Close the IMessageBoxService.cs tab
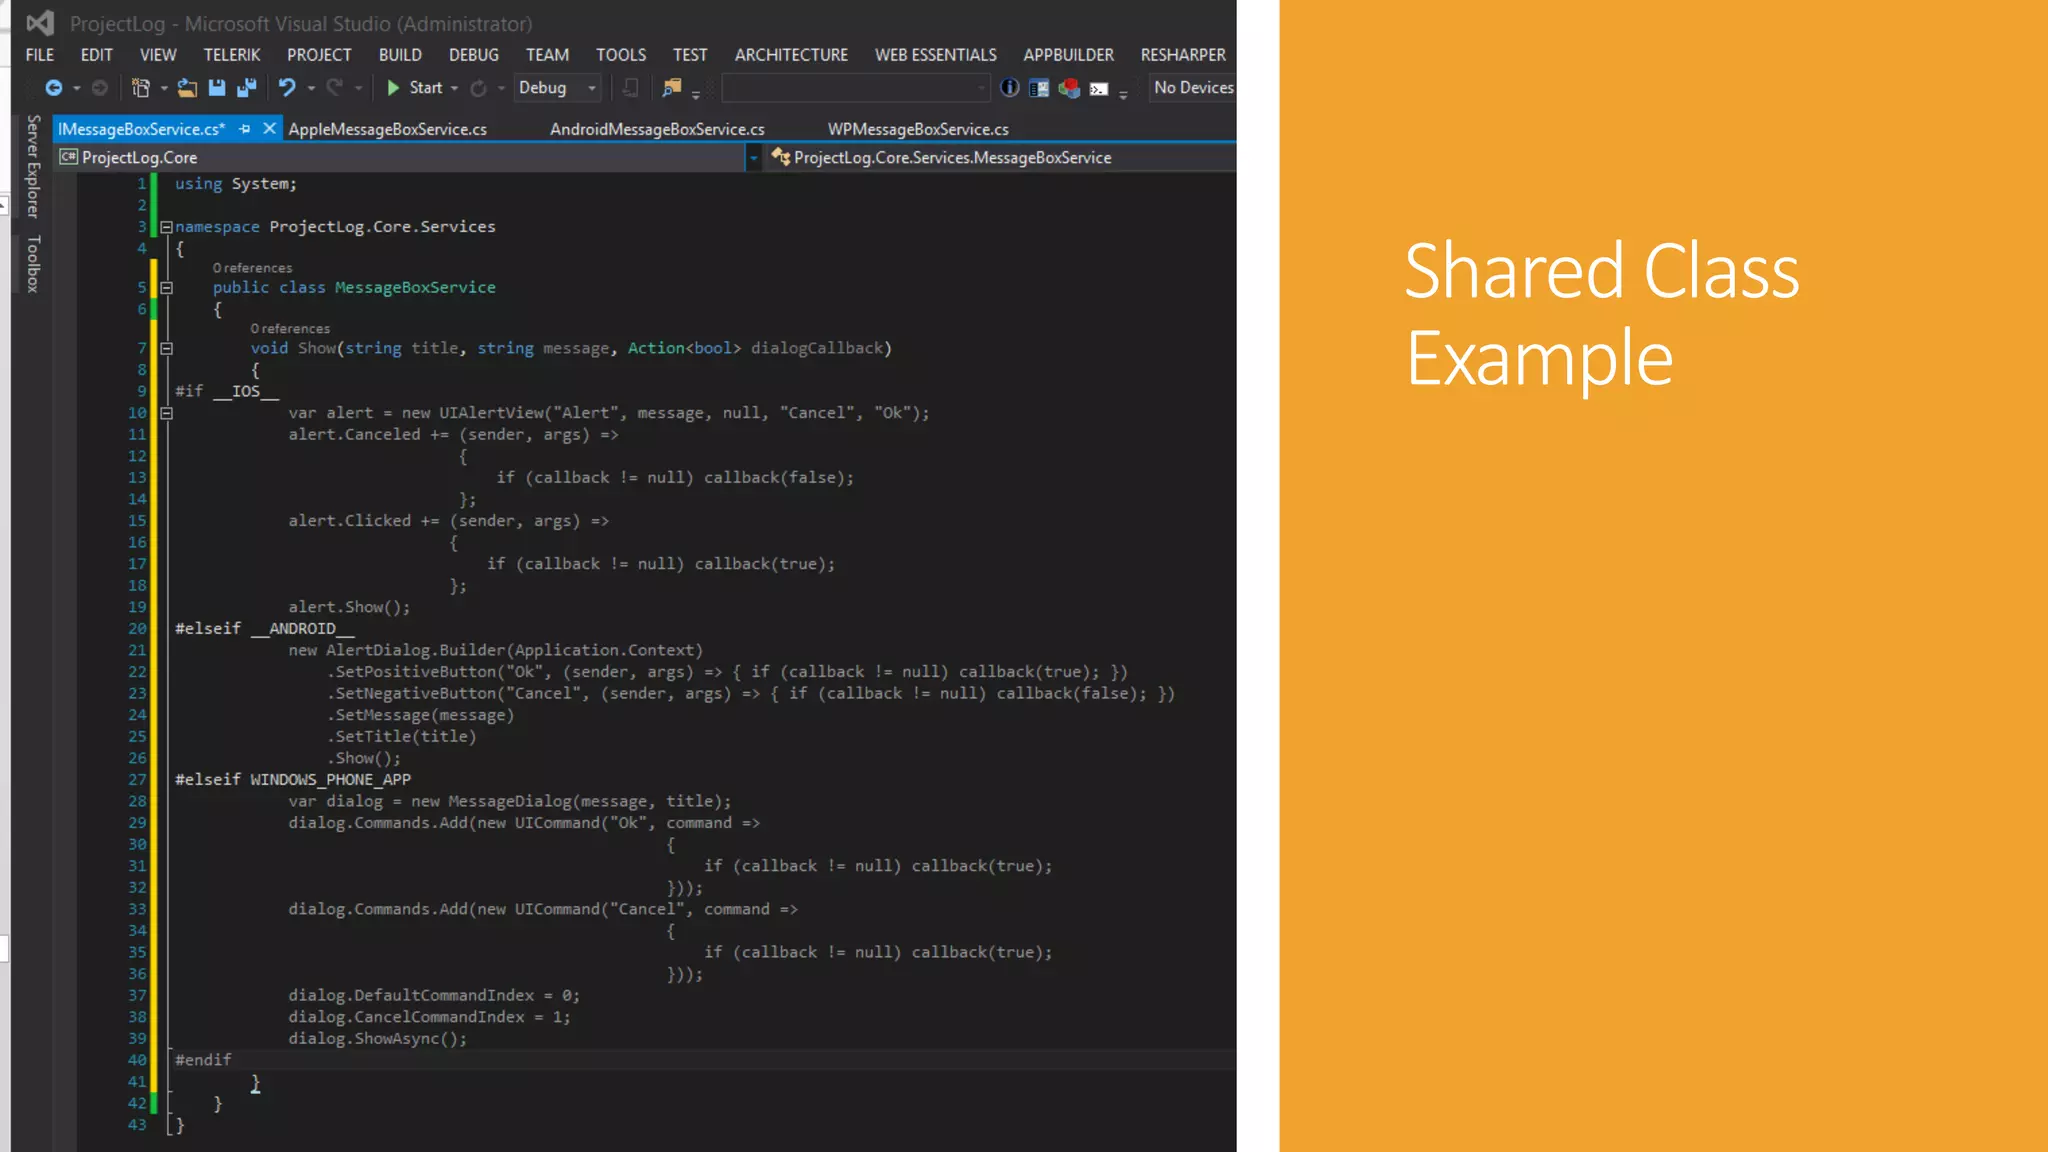The height and width of the screenshot is (1152, 2048). pyautogui.click(x=269, y=129)
